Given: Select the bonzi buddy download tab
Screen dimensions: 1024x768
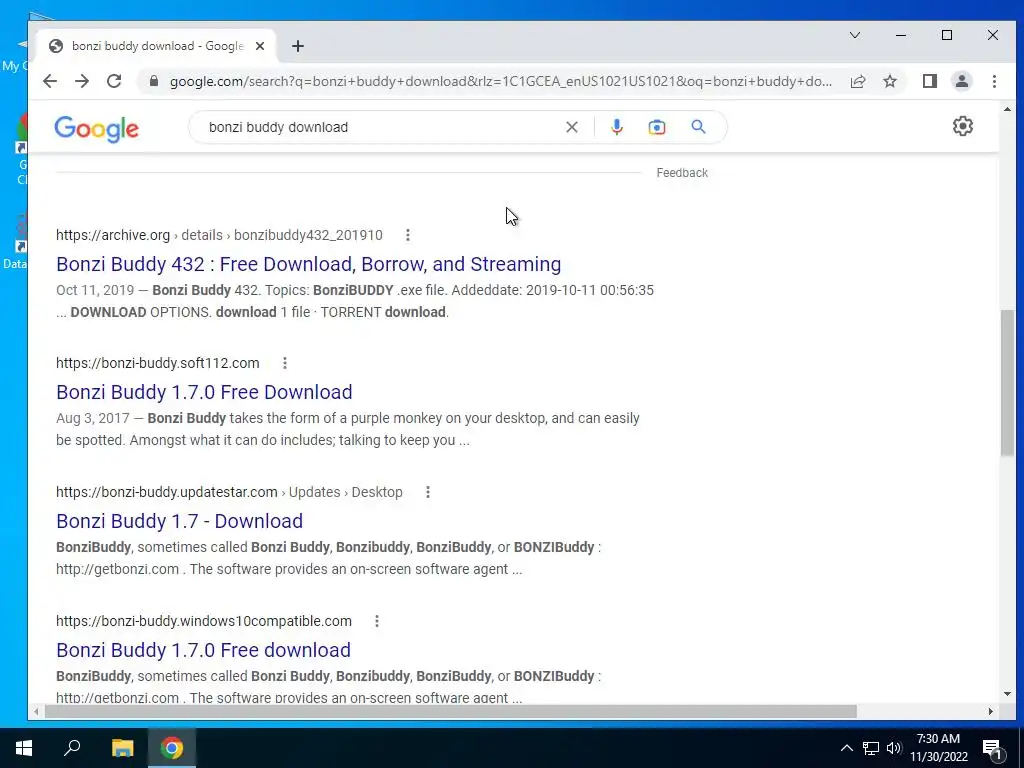Looking at the screenshot, I should click(157, 46).
